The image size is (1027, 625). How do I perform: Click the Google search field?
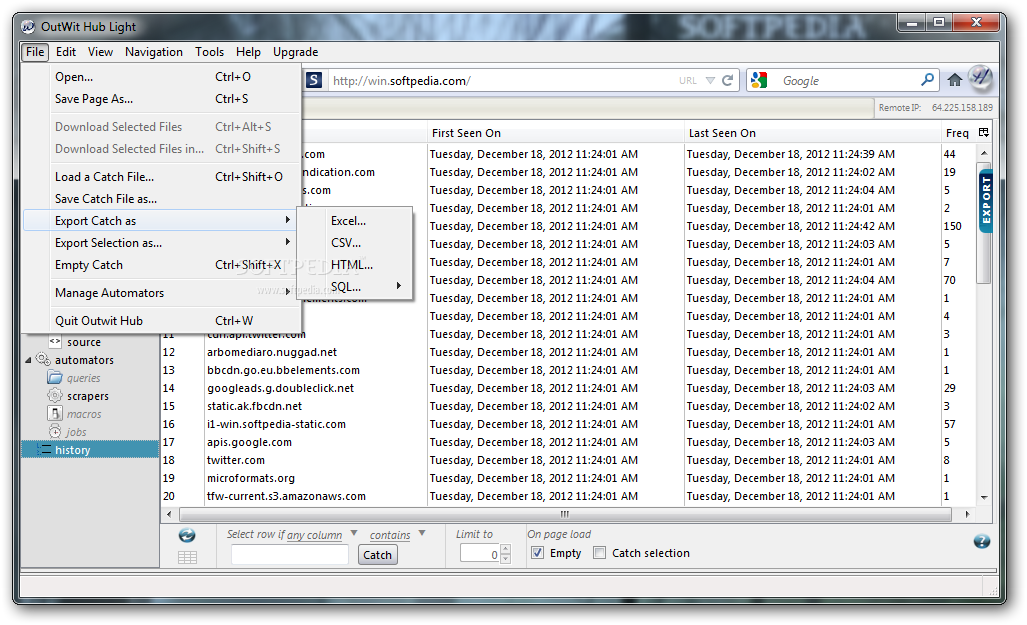tap(845, 81)
